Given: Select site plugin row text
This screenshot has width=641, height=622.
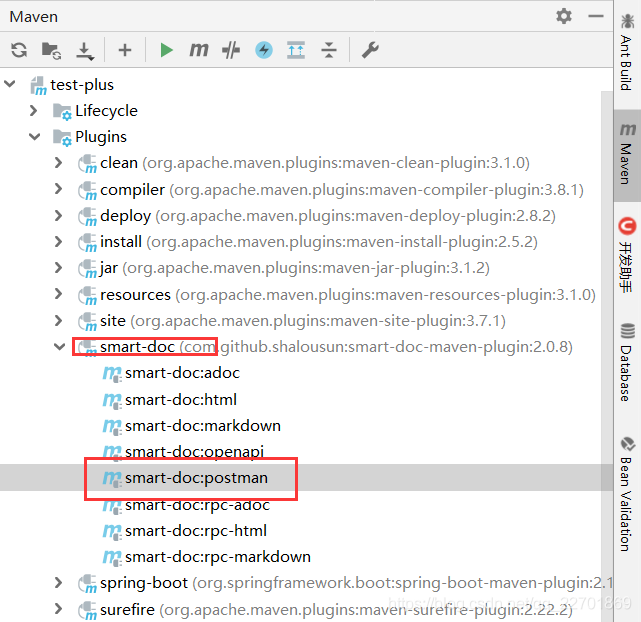Looking at the screenshot, I should [x=303, y=321].
